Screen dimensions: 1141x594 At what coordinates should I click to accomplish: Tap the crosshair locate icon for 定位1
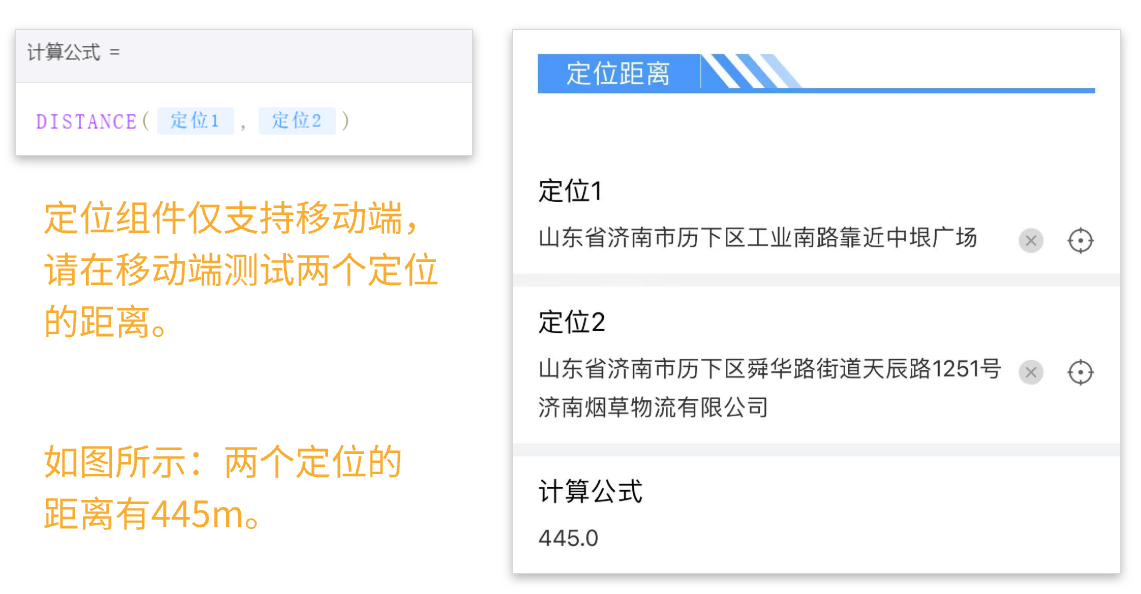[x=1080, y=240]
